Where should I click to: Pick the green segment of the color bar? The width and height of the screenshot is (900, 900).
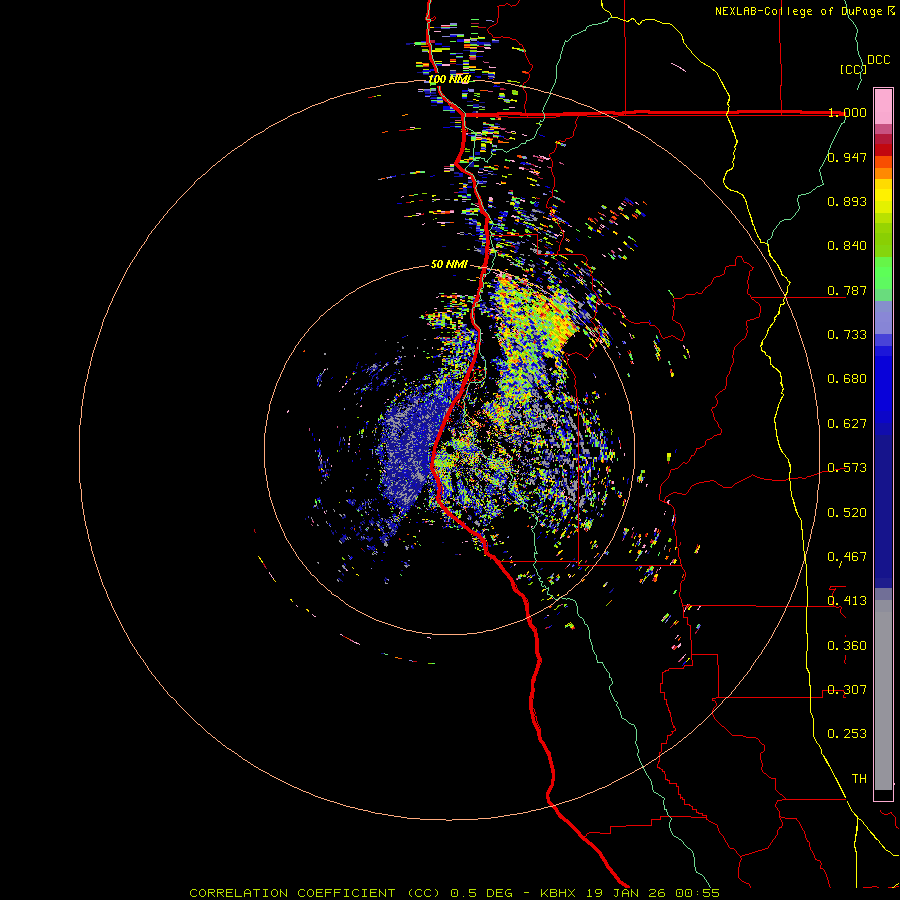pyautogui.click(x=883, y=273)
